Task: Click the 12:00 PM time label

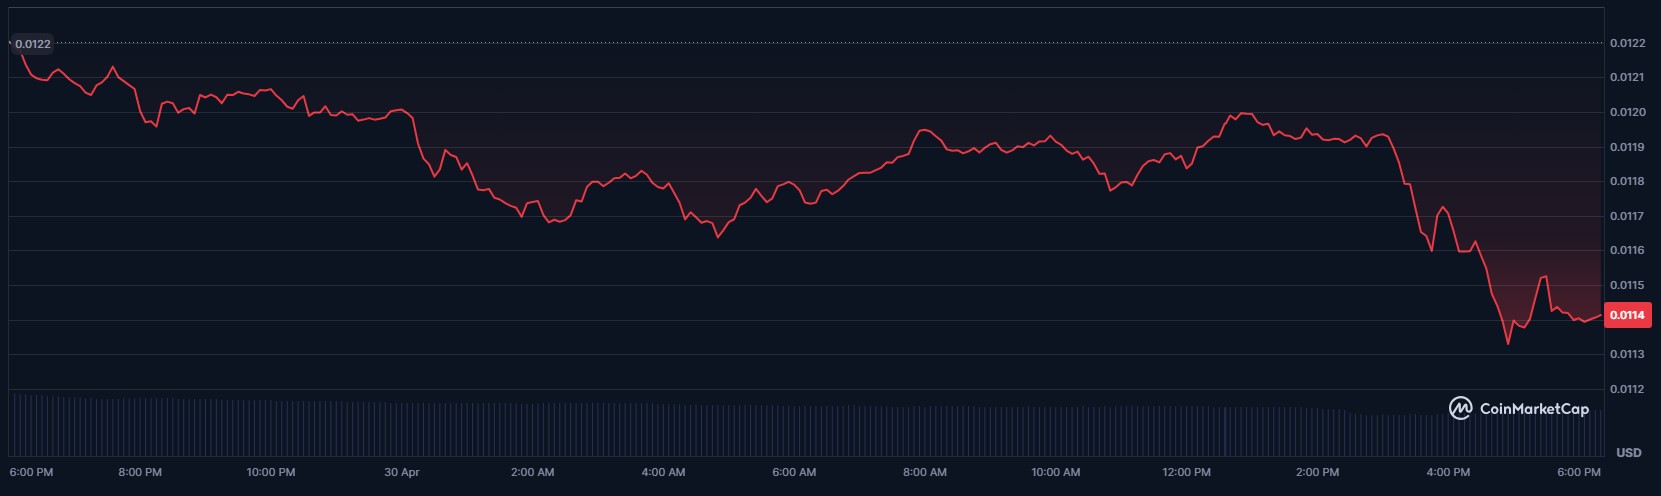Action: (x=1187, y=472)
